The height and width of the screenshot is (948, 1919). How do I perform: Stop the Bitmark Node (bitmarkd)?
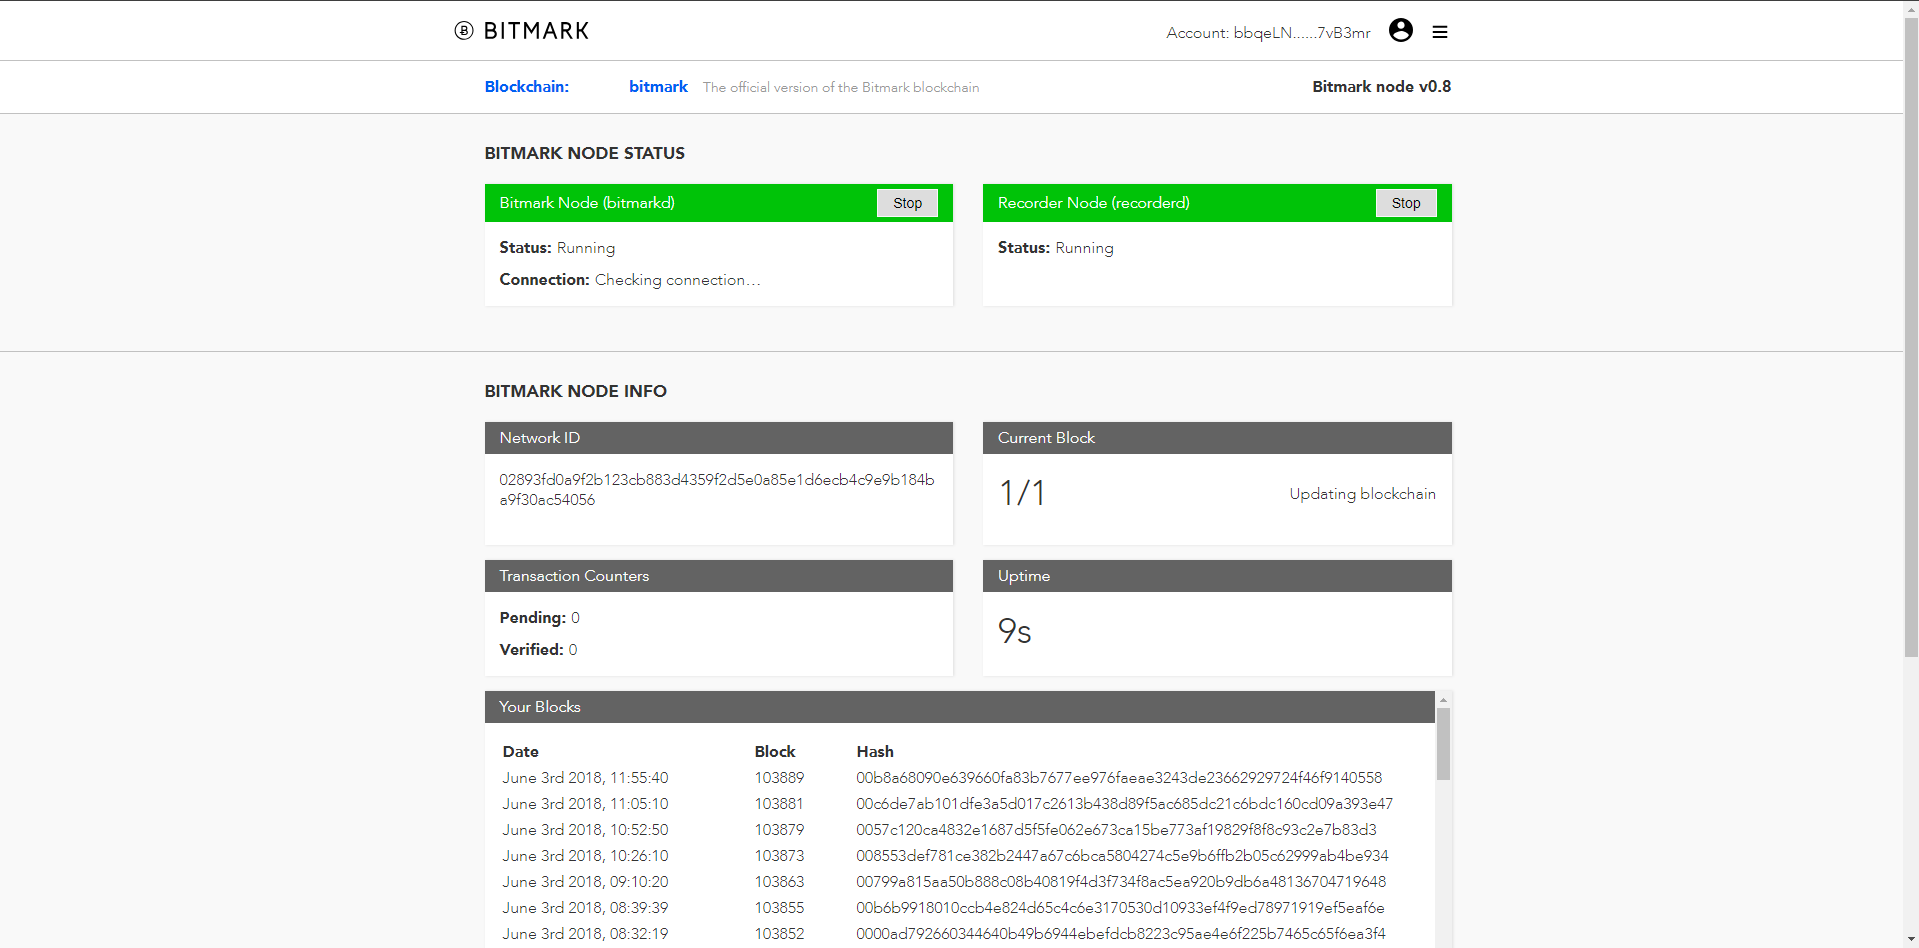pos(907,203)
